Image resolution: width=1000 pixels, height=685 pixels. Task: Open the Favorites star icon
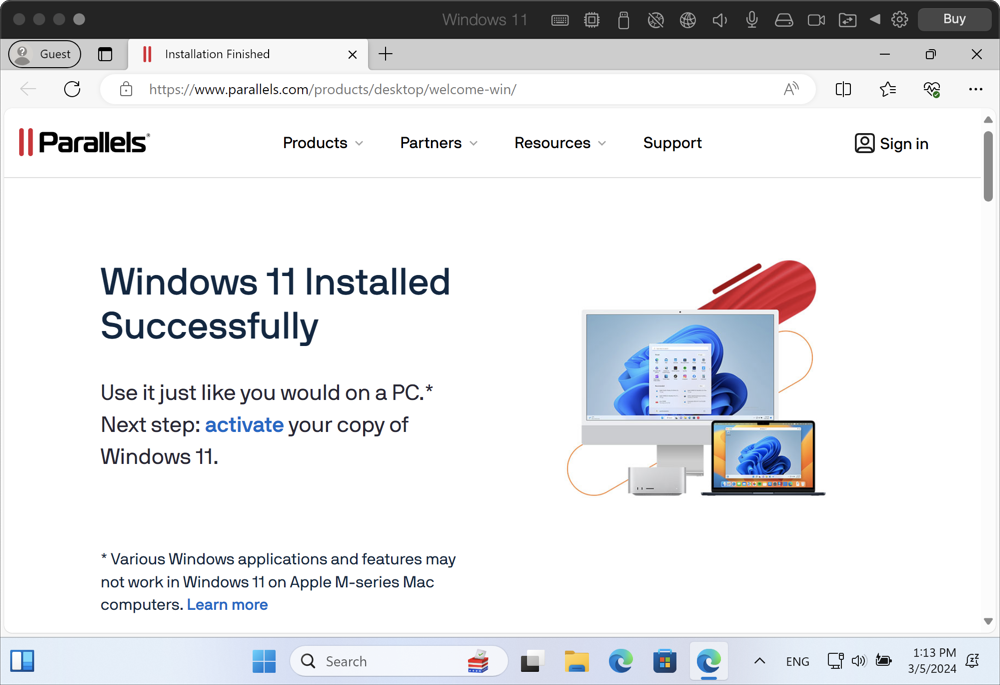(x=888, y=89)
